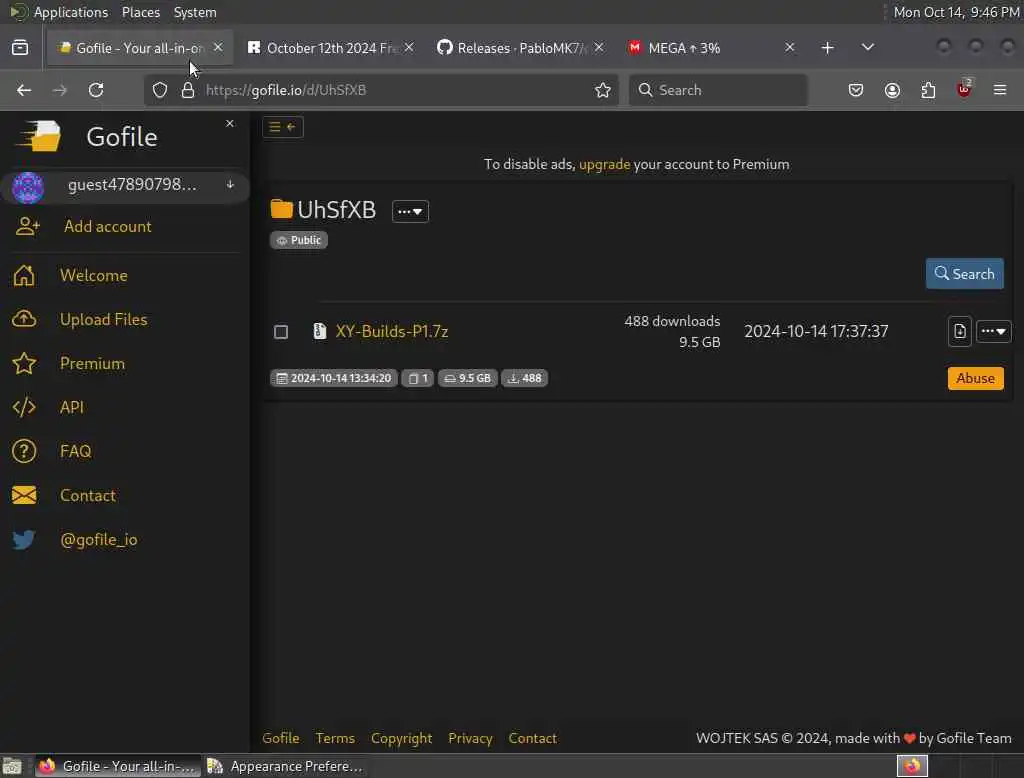Open XY-Builds-P1.7z file options dropdown

coord(993,331)
